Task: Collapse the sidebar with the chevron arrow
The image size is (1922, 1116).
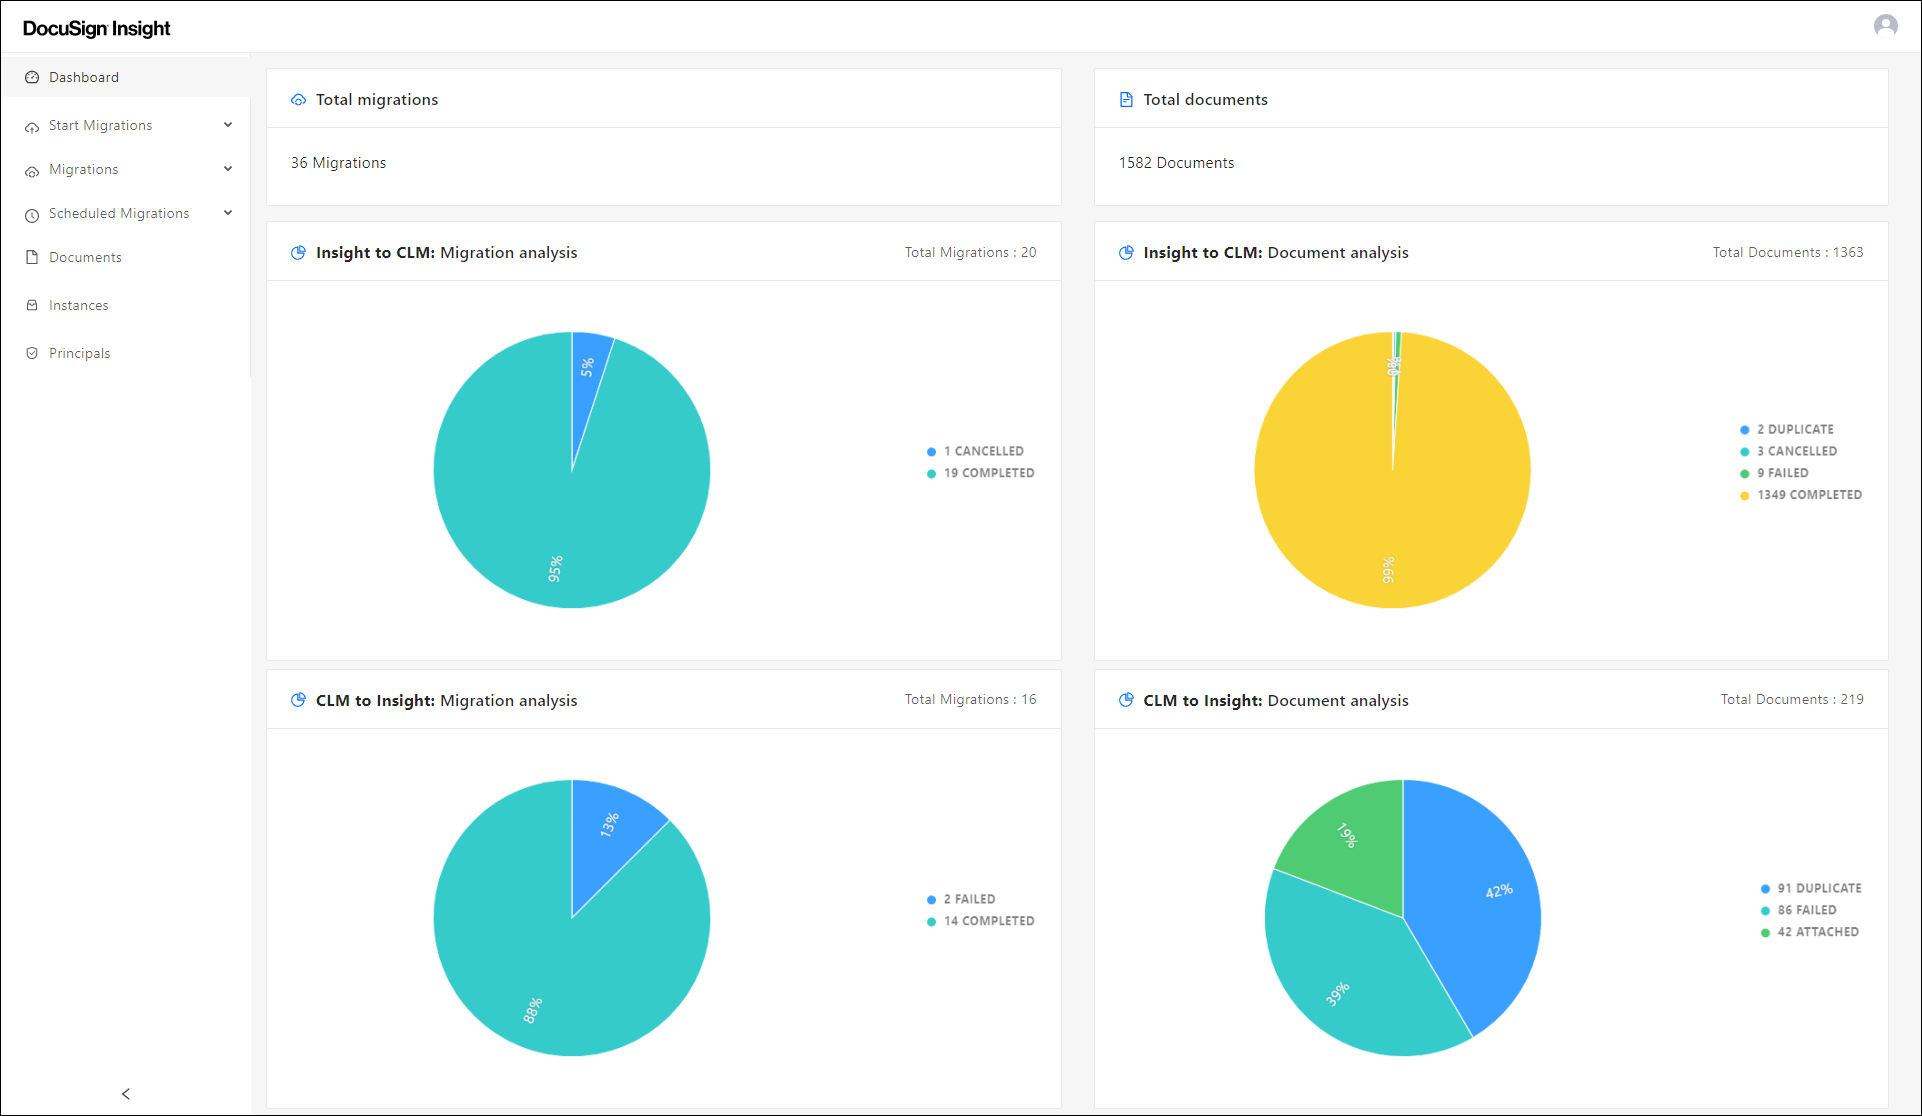Action: tap(125, 1093)
